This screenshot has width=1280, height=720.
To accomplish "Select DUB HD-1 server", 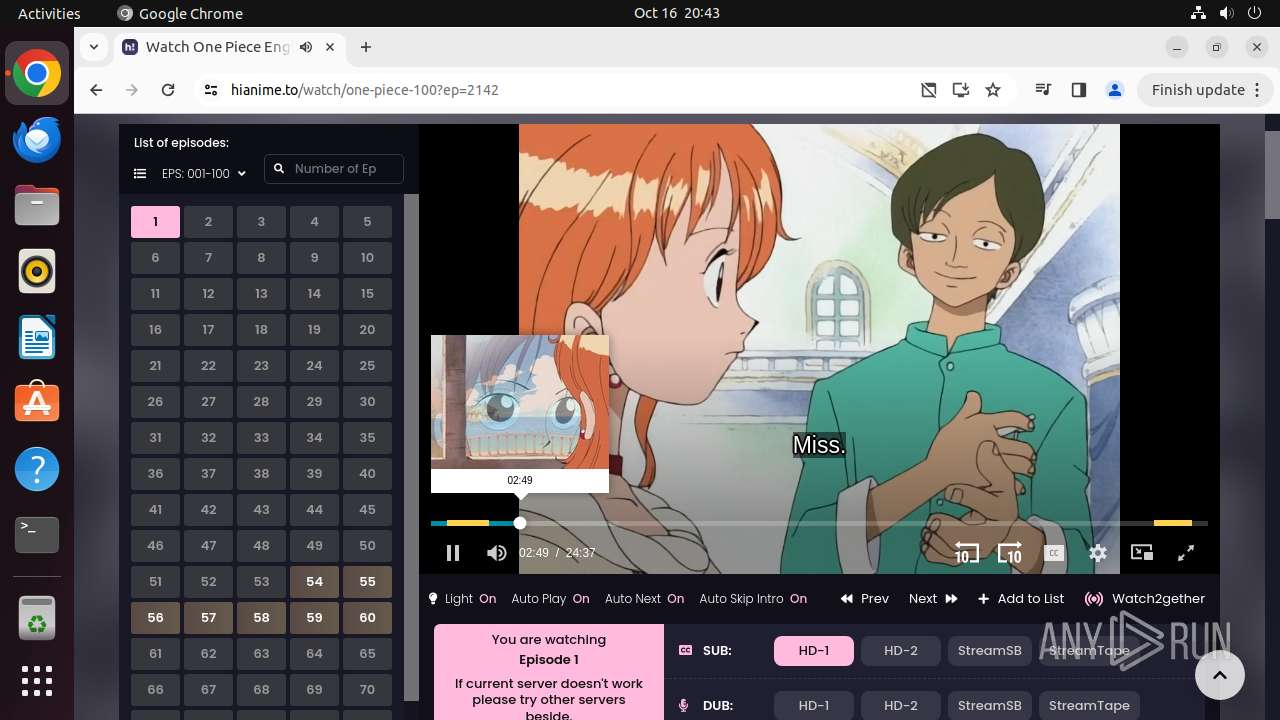I will pos(814,705).
